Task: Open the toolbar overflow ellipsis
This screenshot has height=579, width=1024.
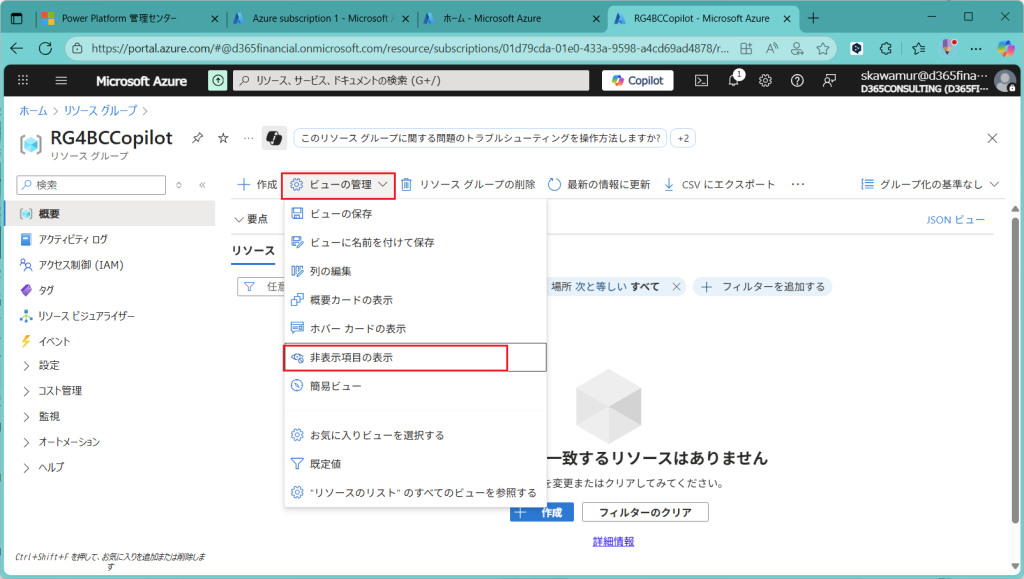Action: click(x=797, y=185)
